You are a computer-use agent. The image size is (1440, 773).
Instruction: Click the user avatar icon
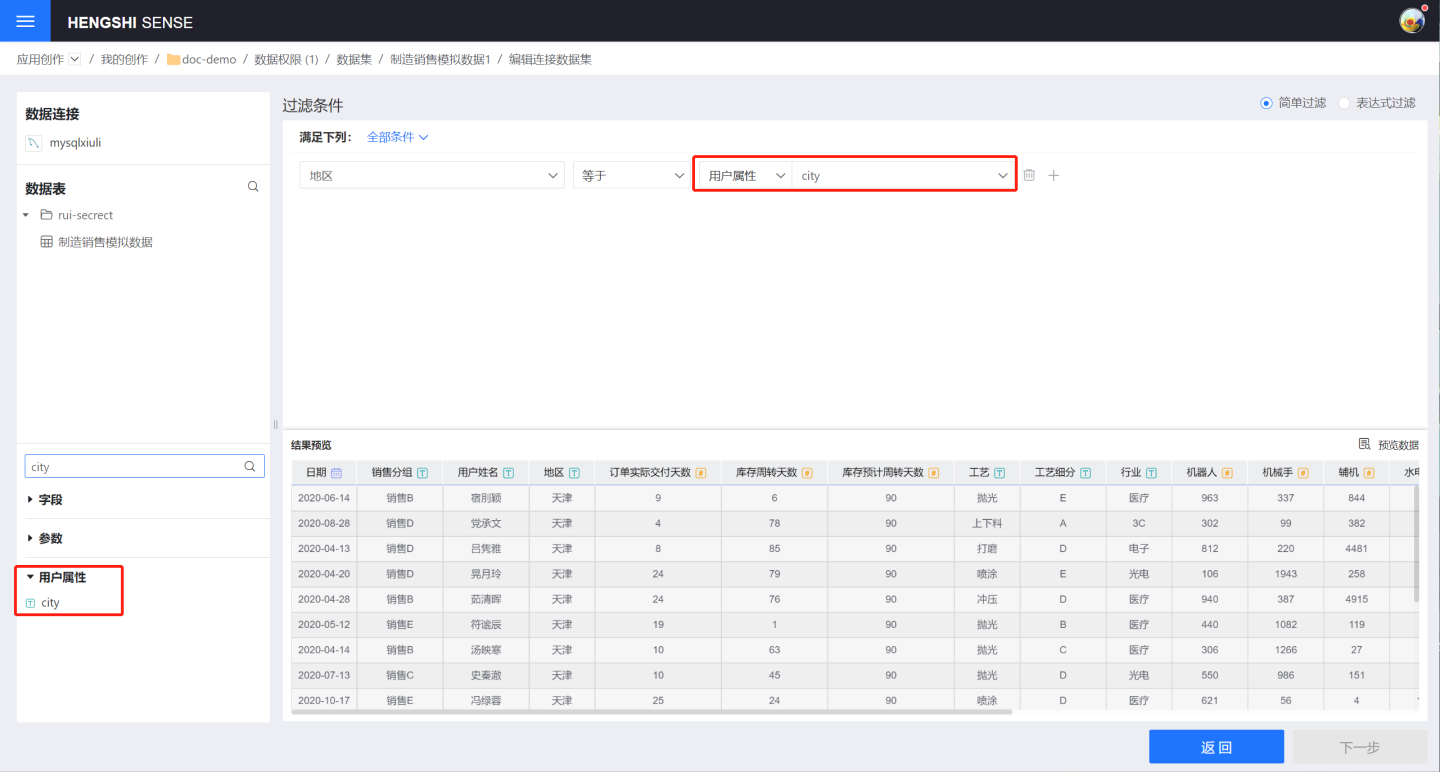pyautogui.click(x=1411, y=21)
